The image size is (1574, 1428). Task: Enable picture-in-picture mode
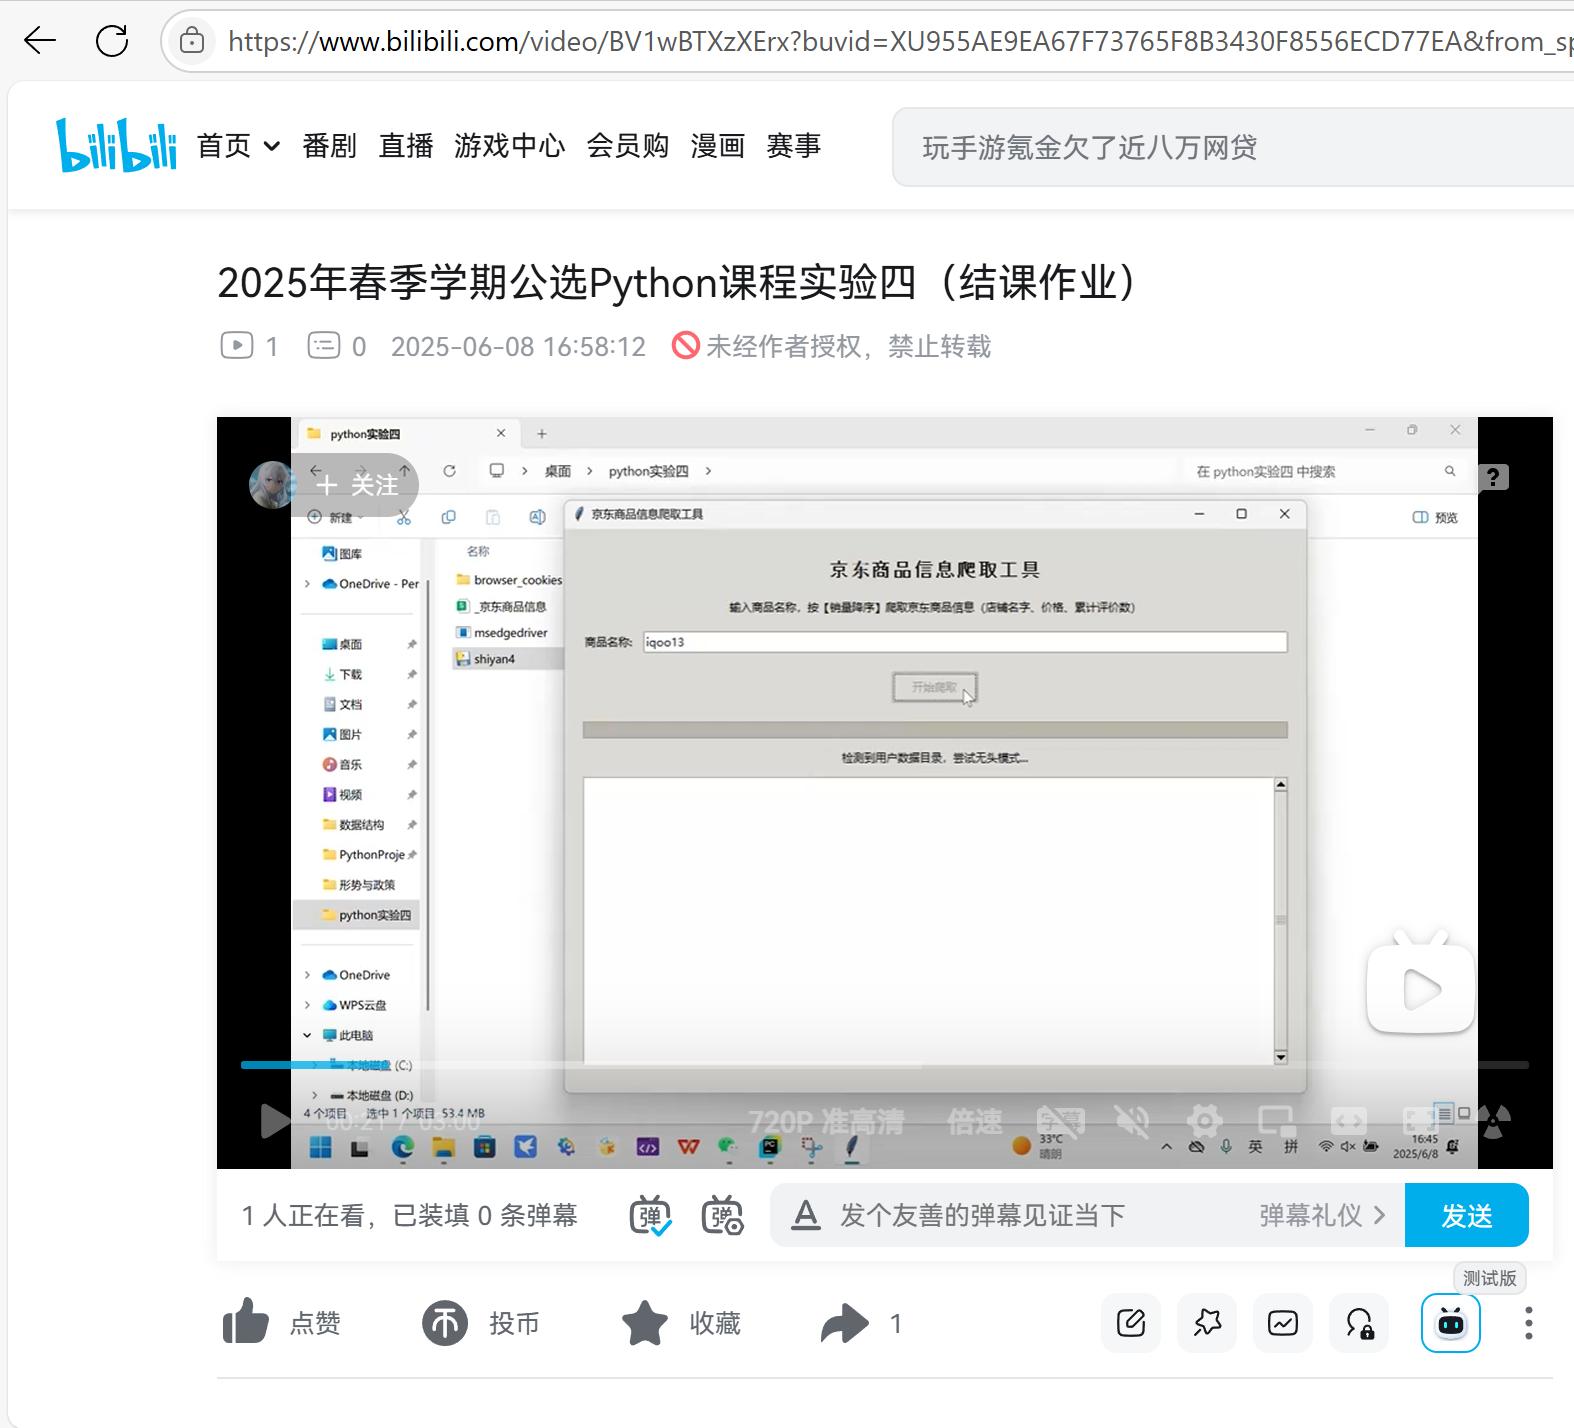[1277, 1121]
